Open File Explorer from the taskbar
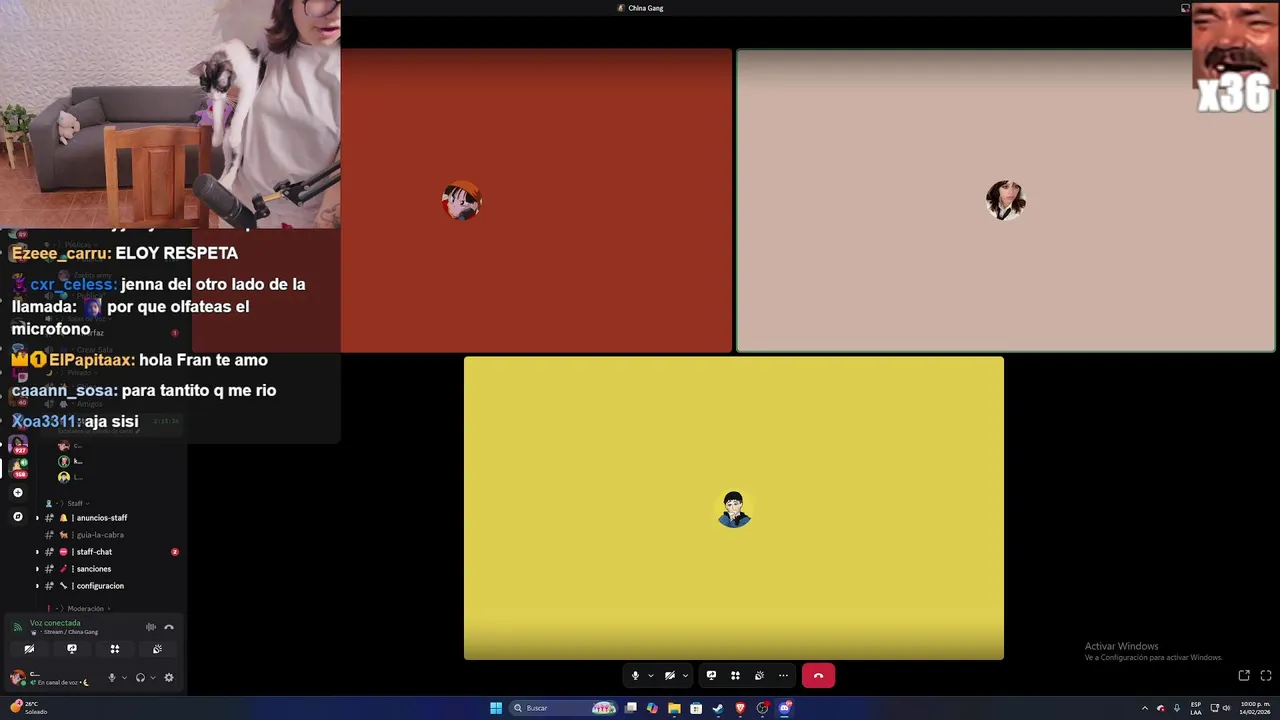 pyautogui.click(x=674, y=708)
